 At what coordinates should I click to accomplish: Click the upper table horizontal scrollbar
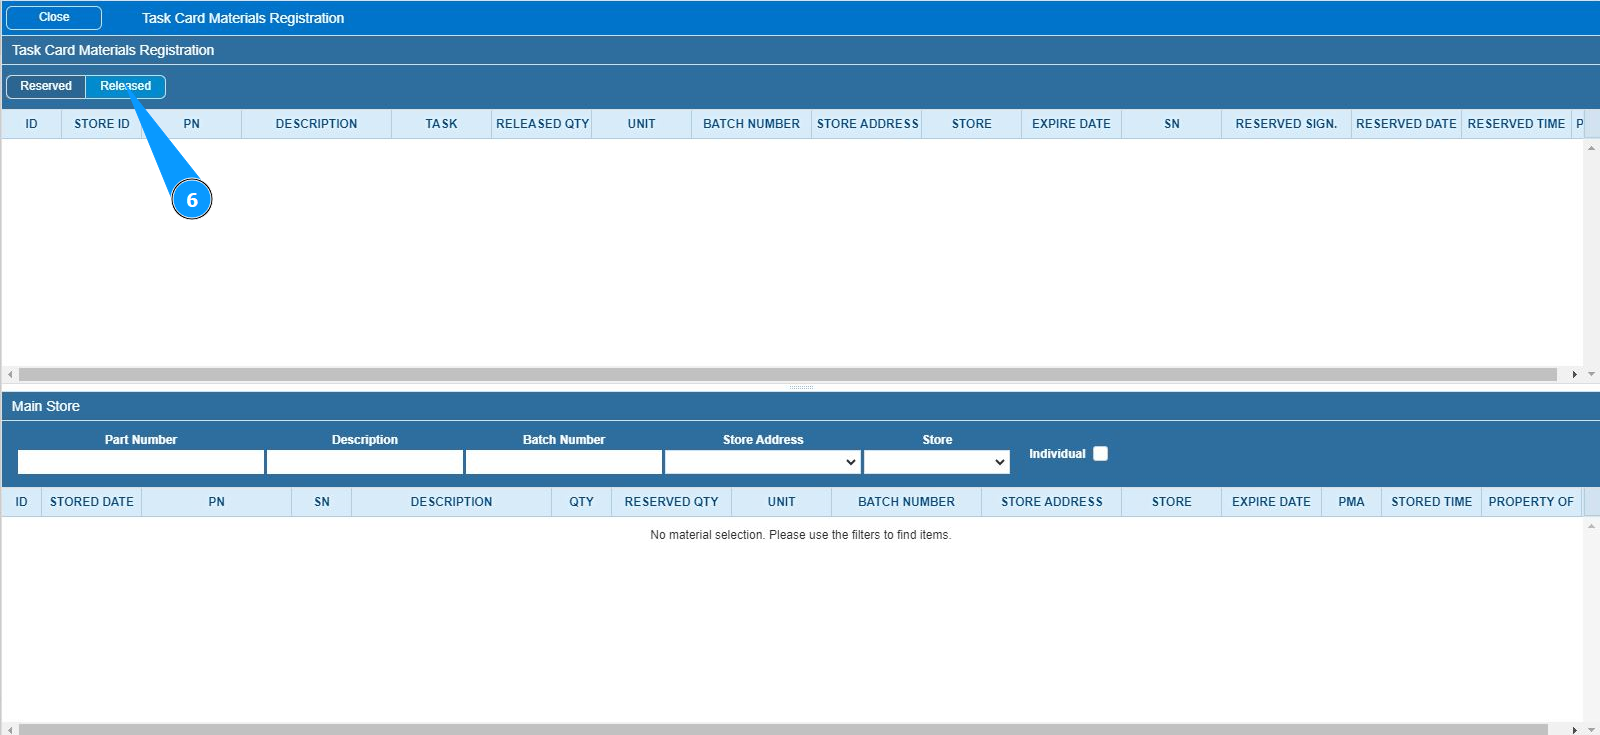click(x=788, y=375)
